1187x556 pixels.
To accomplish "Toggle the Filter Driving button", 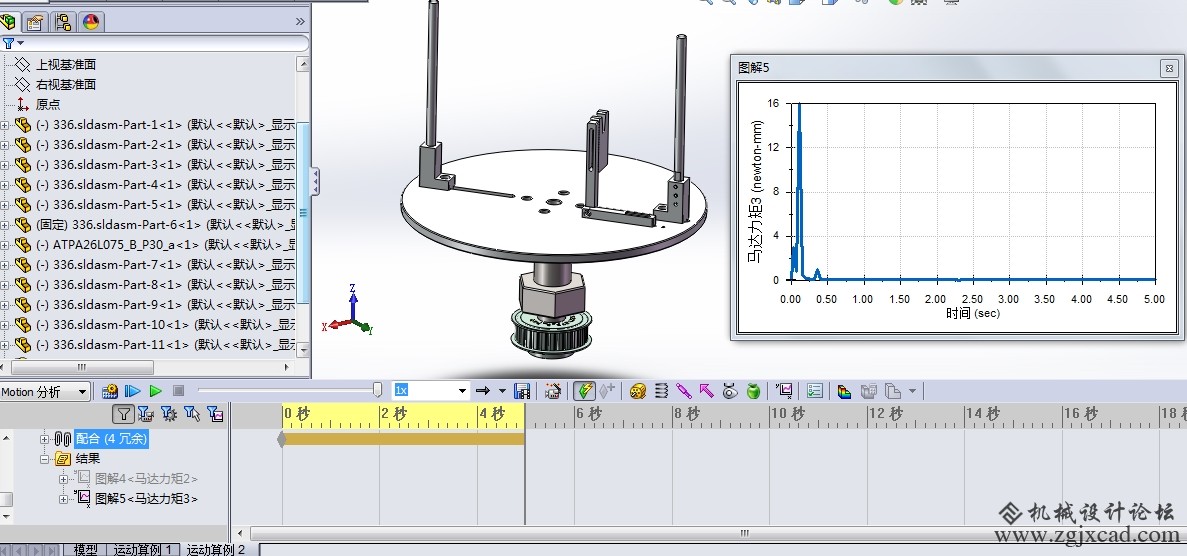I will pyautogui.click(x=169, y=414).
